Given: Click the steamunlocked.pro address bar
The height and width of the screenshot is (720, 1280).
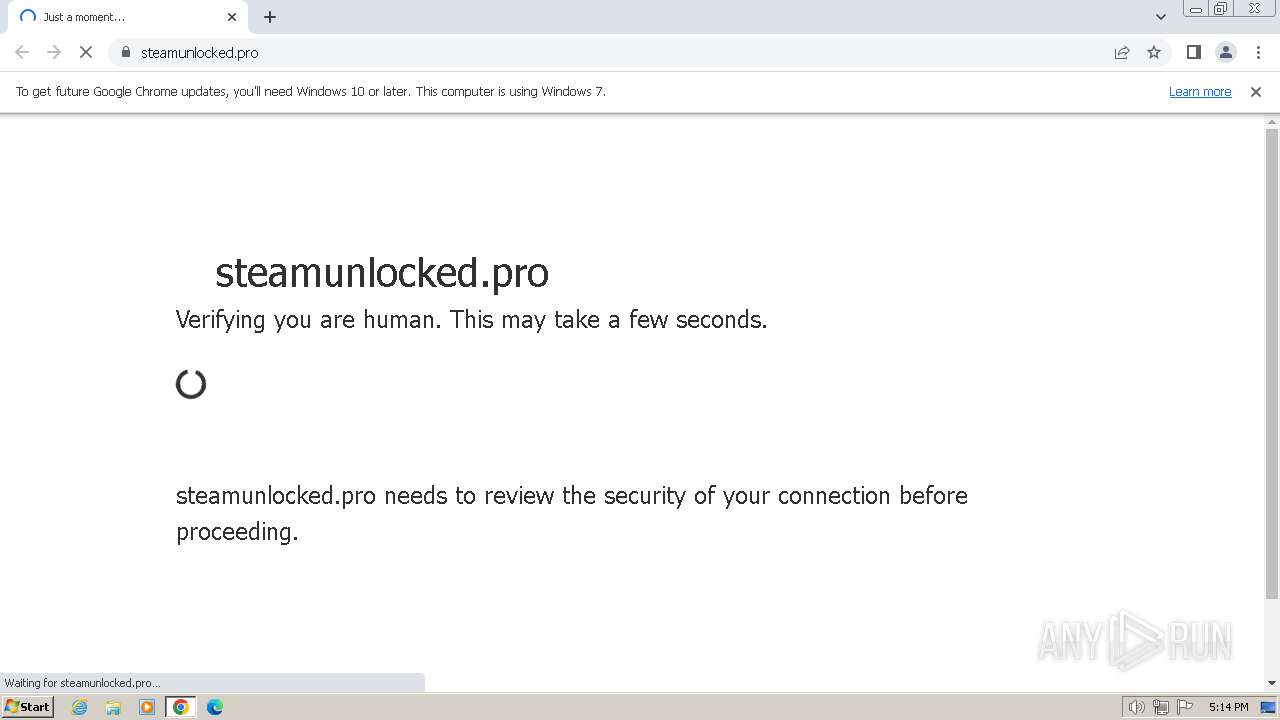Looking at the screenshot, I should pyautogui.click(x=600, y=52).
